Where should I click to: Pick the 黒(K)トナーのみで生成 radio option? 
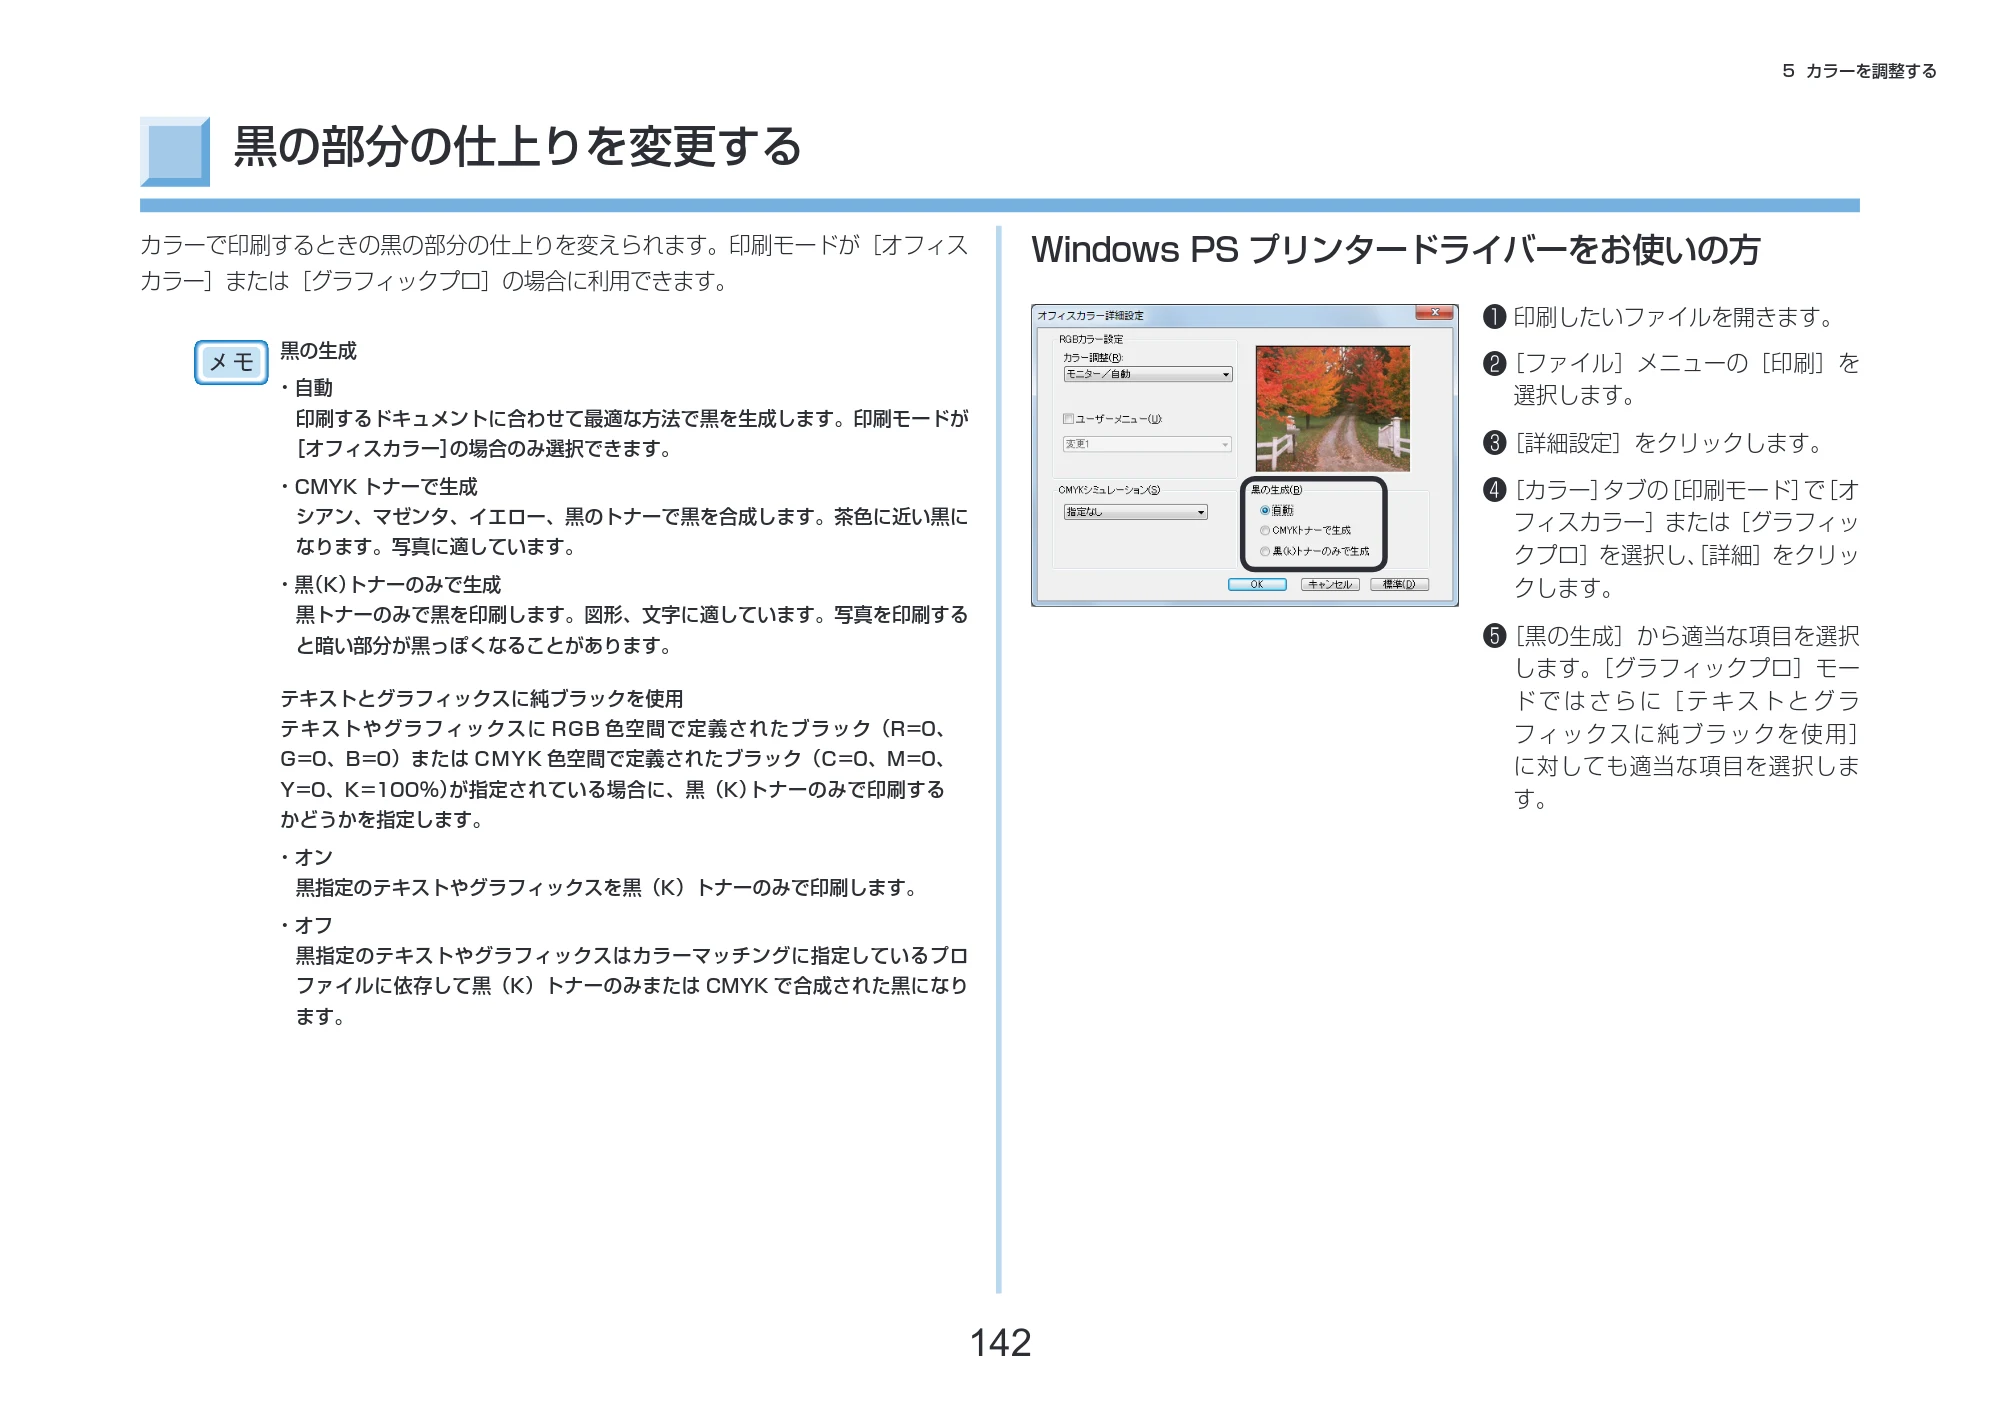1265,551
